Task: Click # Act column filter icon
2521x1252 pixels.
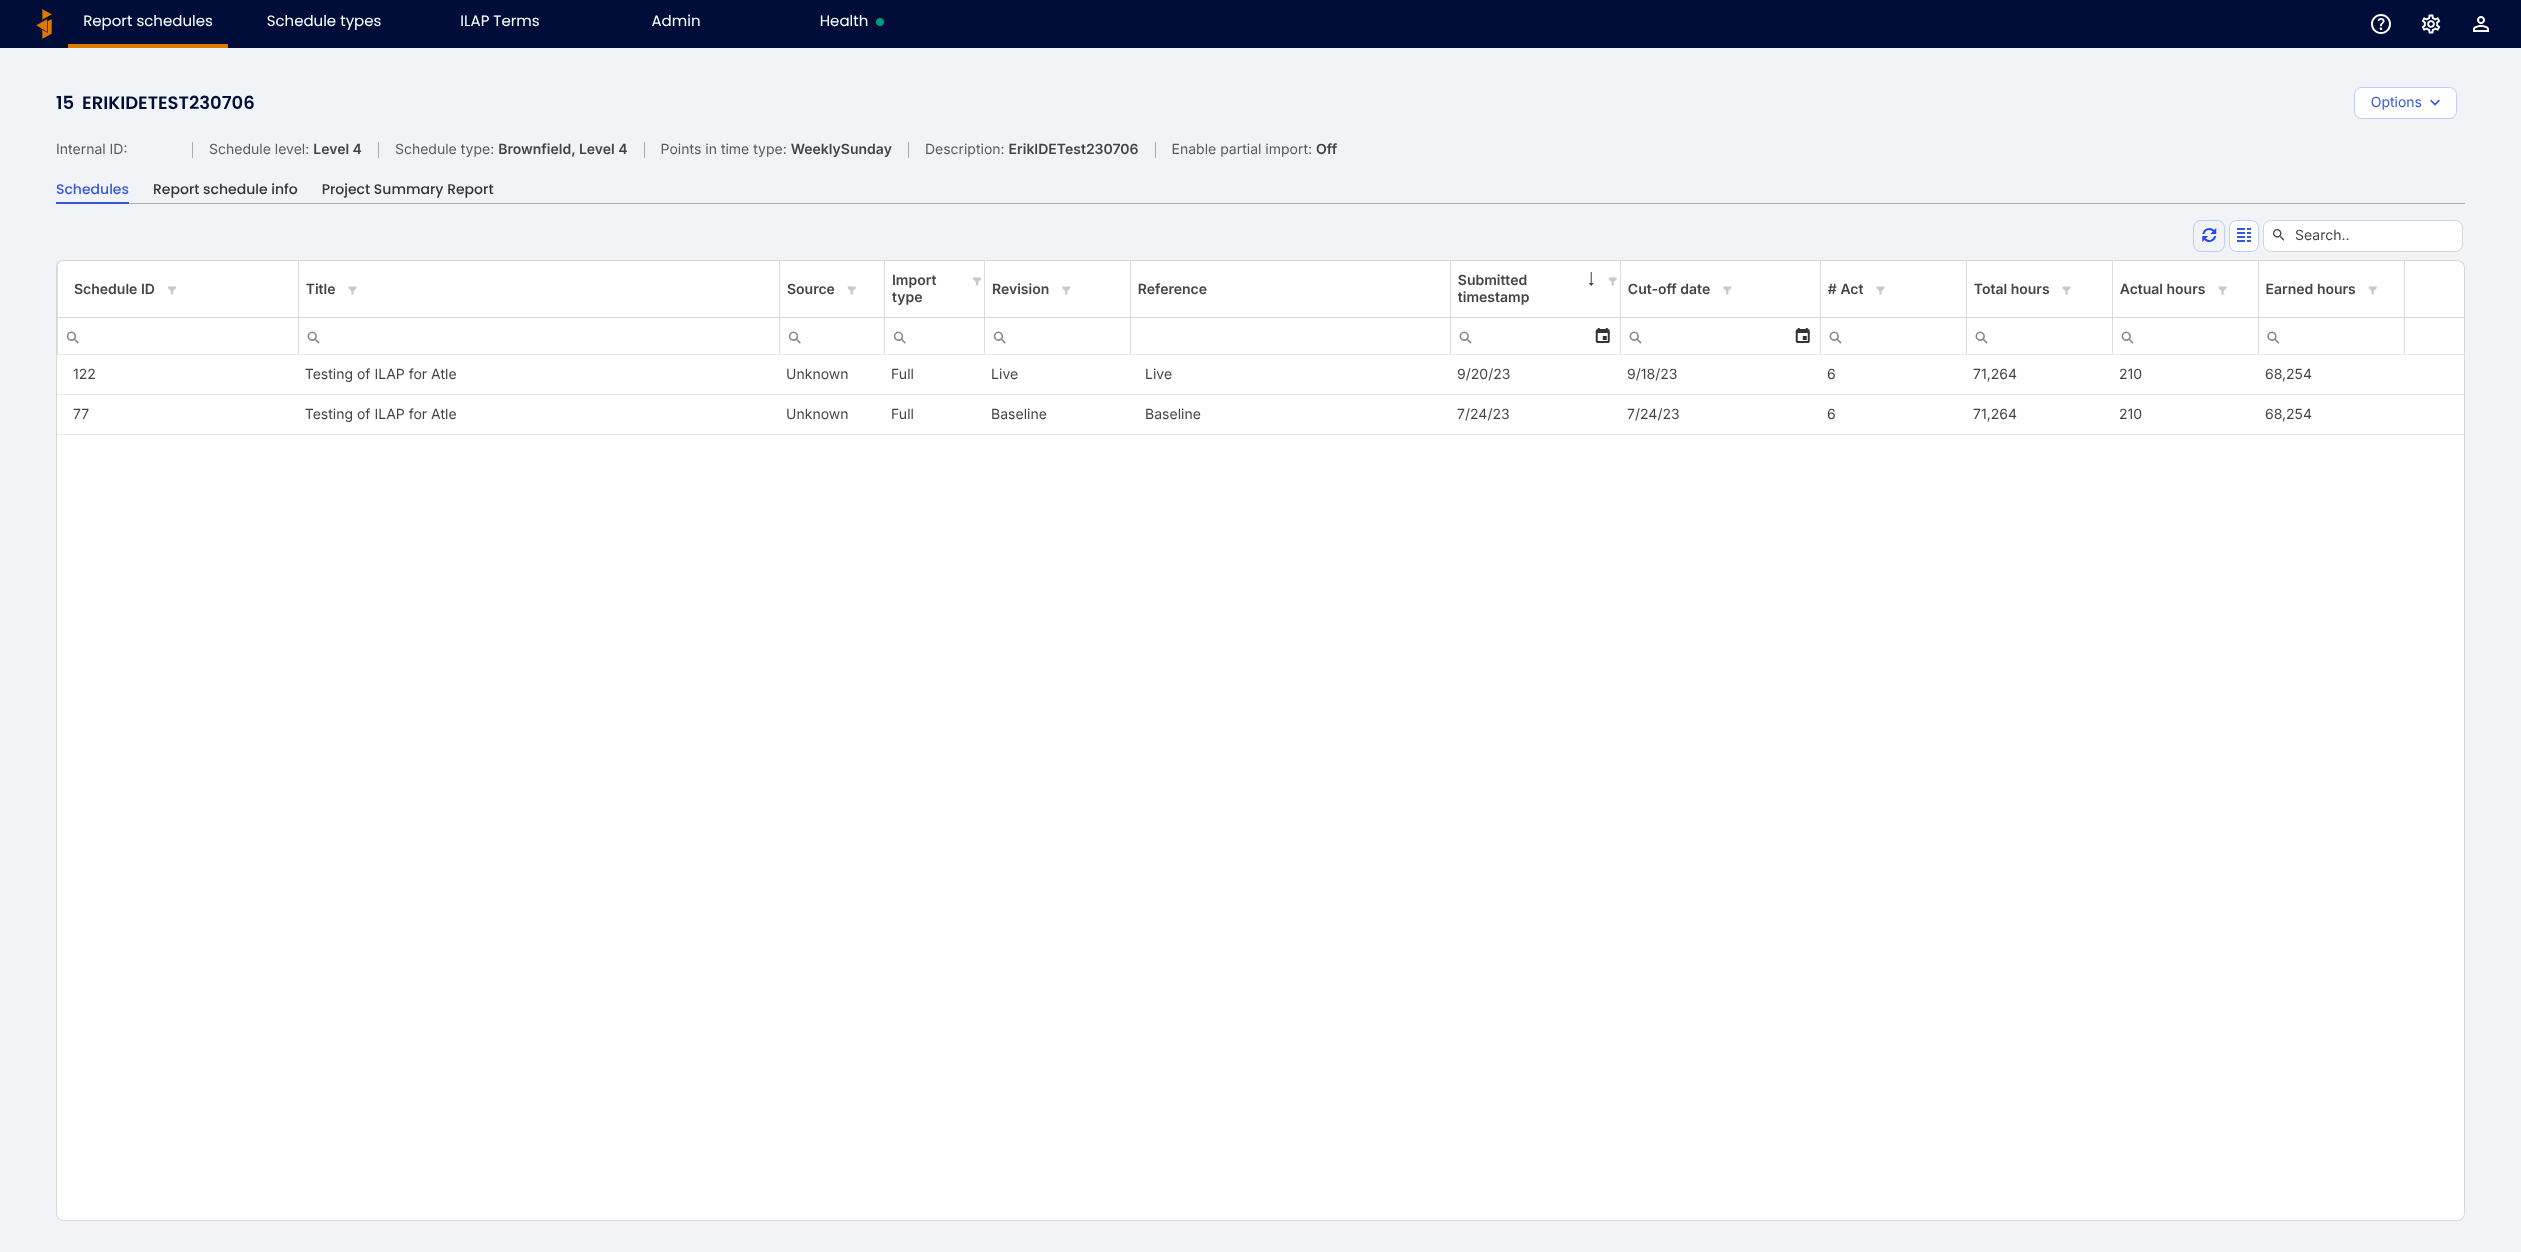Action: [1880, 290]
